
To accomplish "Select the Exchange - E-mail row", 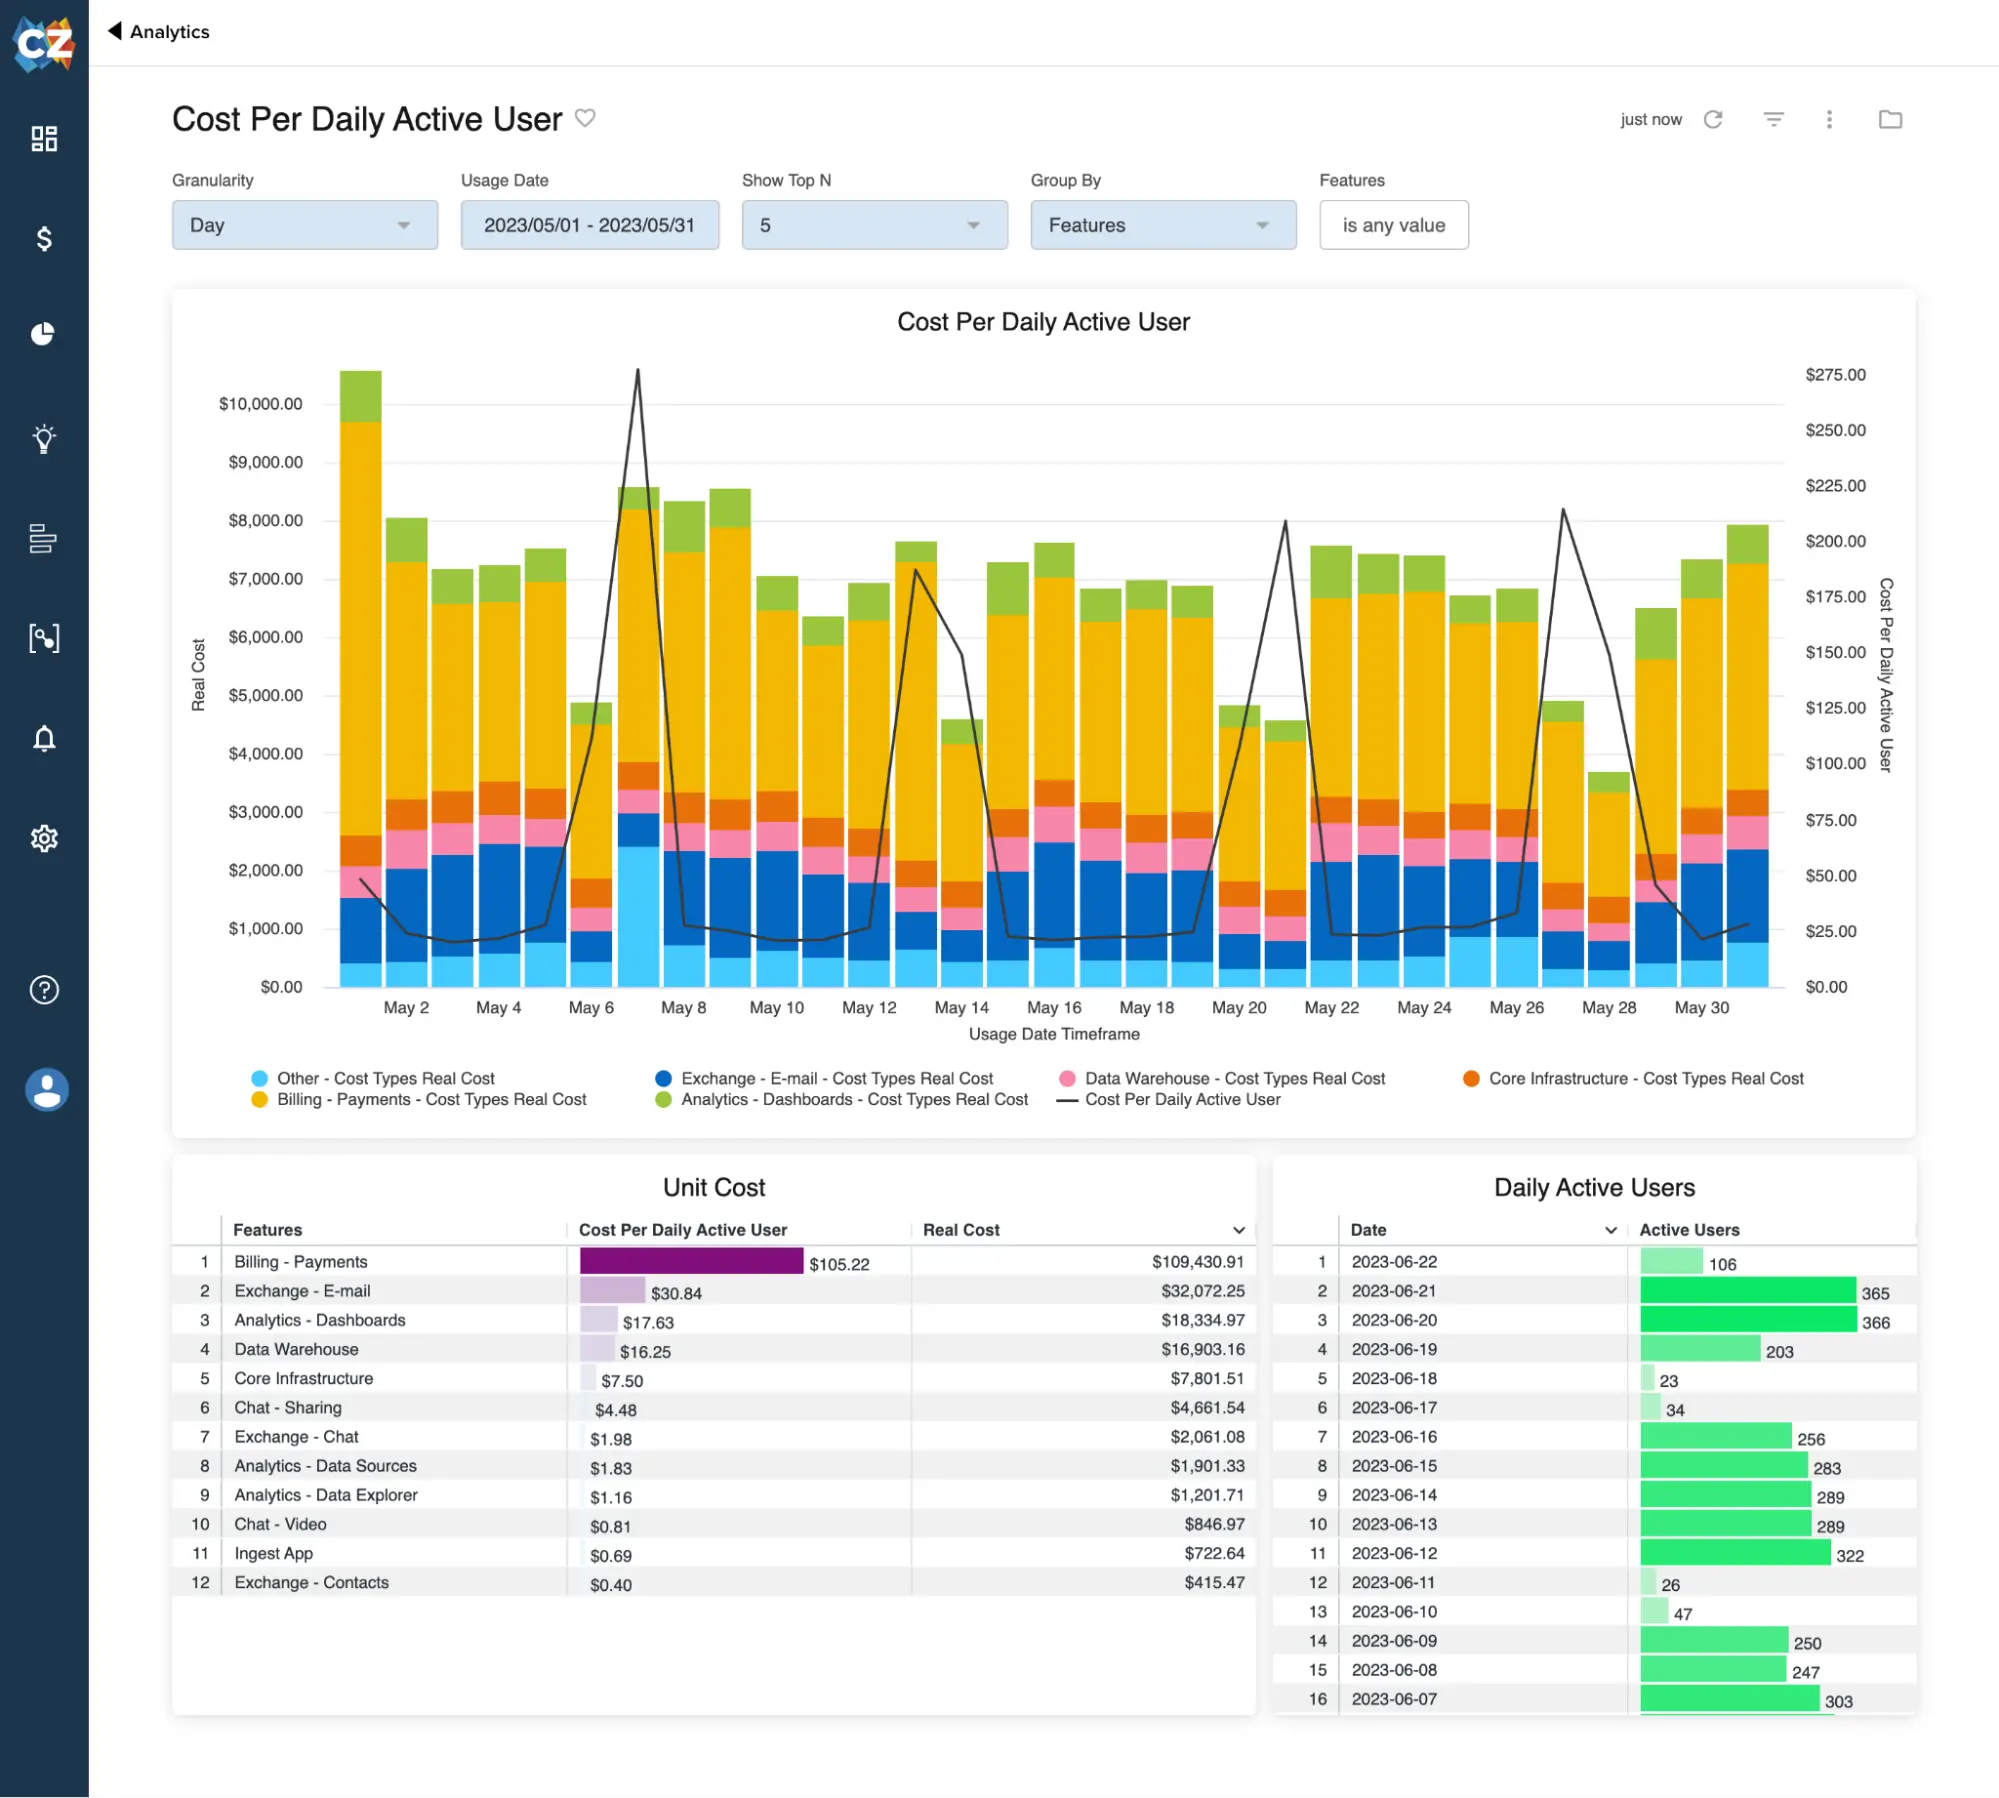I will coord(713,1290).
